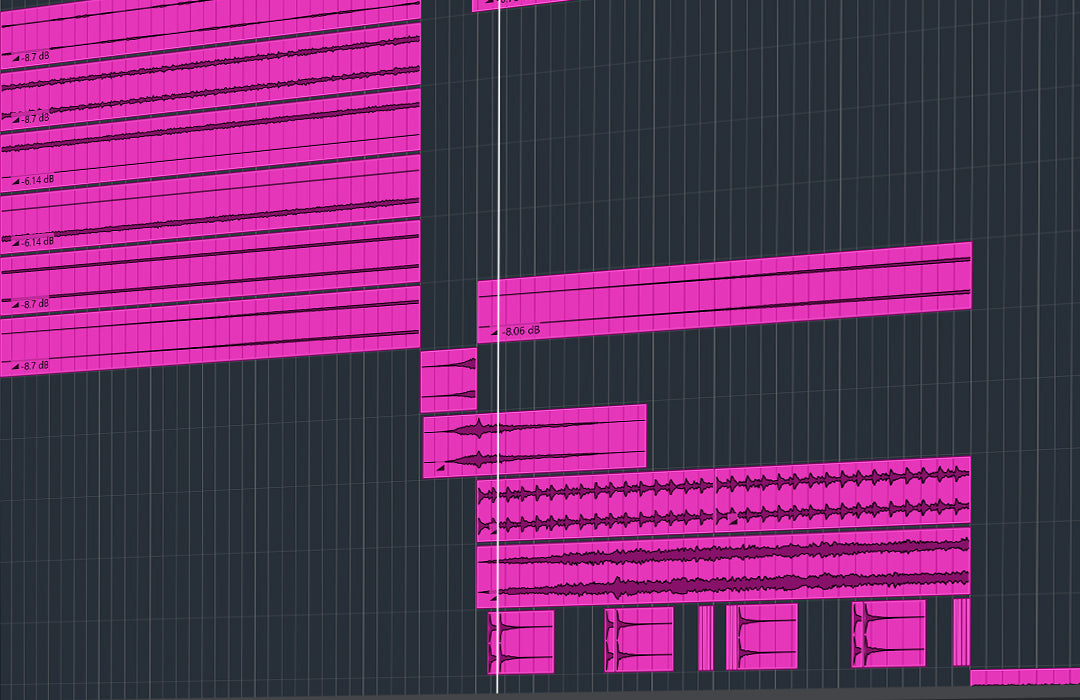The height and width of the screenshot is (700, 1080).
Task: Select the narrow sliver clip after the fourth impact clip
Action: tap(962, 631)
